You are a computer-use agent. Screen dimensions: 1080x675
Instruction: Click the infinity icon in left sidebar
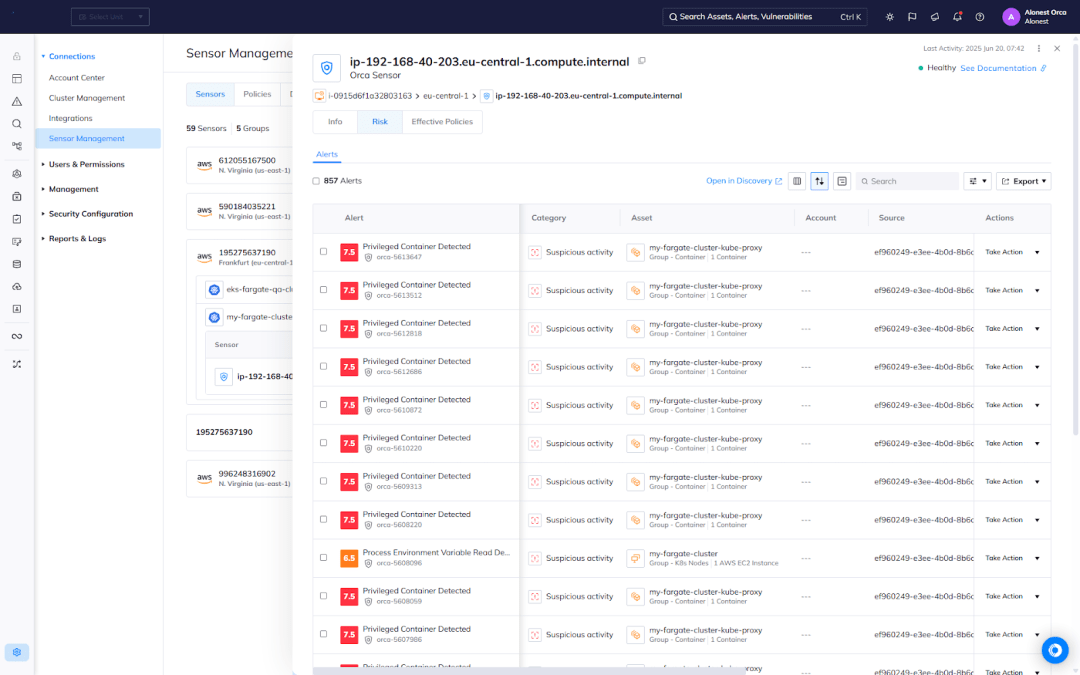(17, 336)
